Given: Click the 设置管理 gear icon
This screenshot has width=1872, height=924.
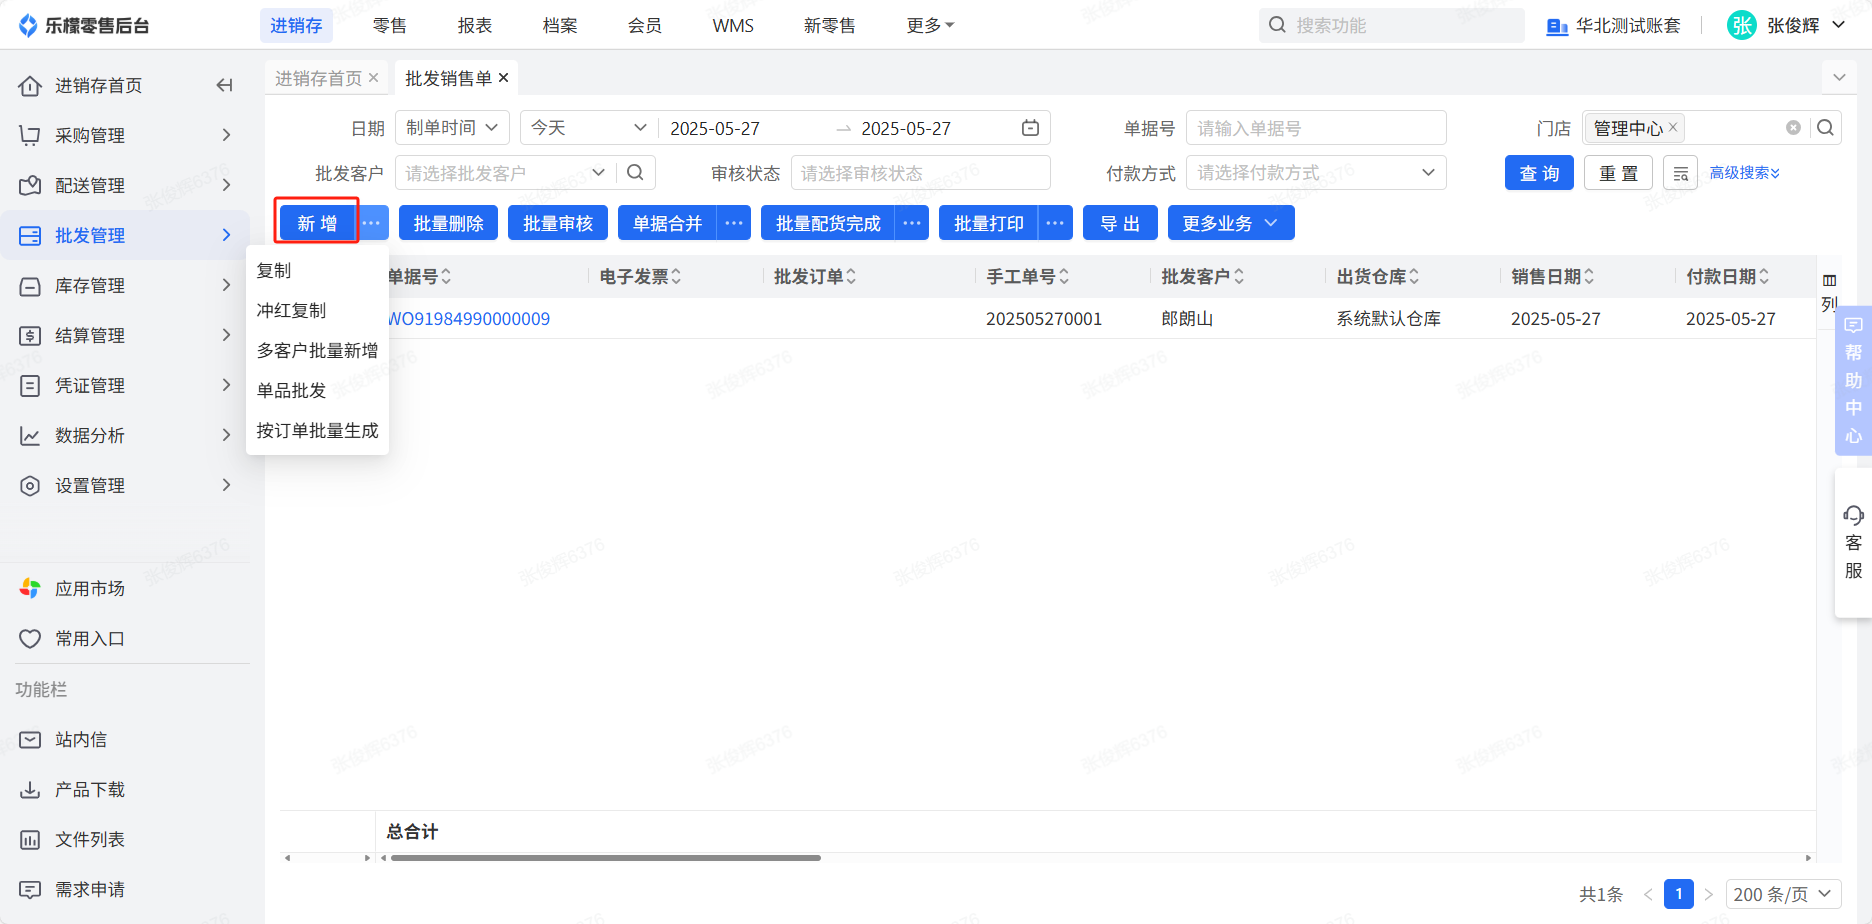Looking at the screenshot, I should click(30, 486).
